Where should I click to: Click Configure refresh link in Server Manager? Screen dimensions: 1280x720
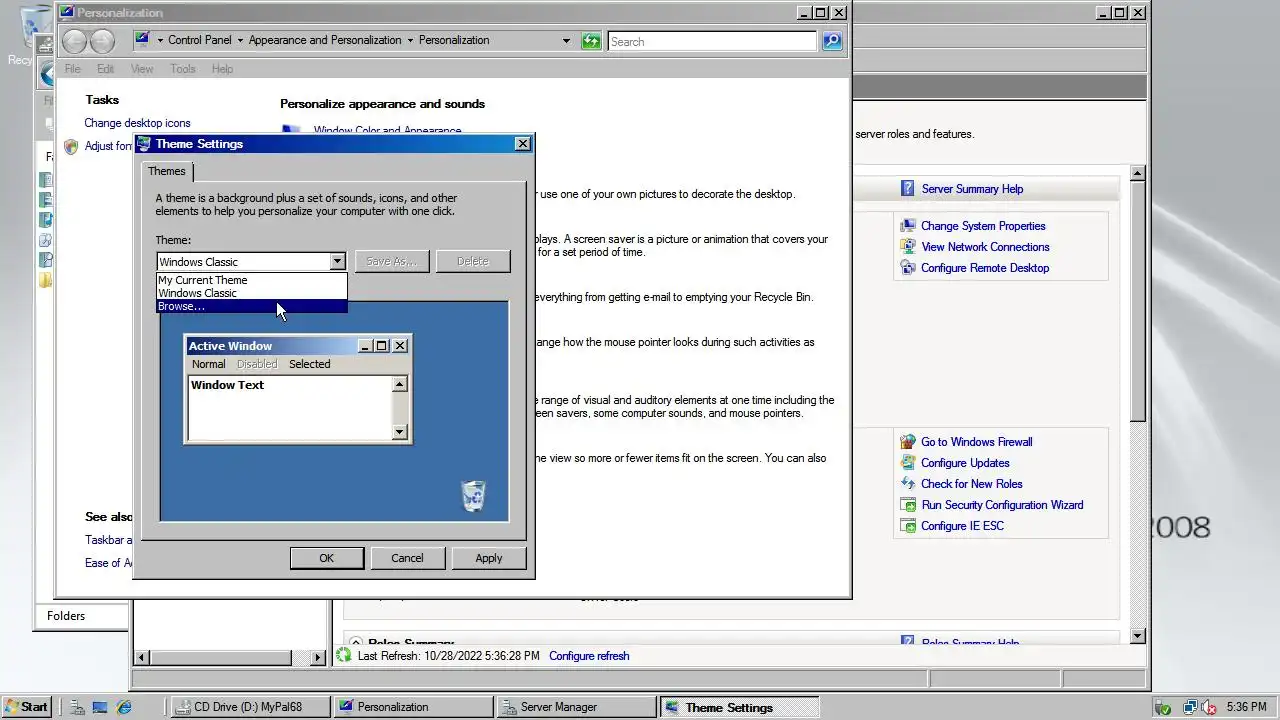(589, 656)
